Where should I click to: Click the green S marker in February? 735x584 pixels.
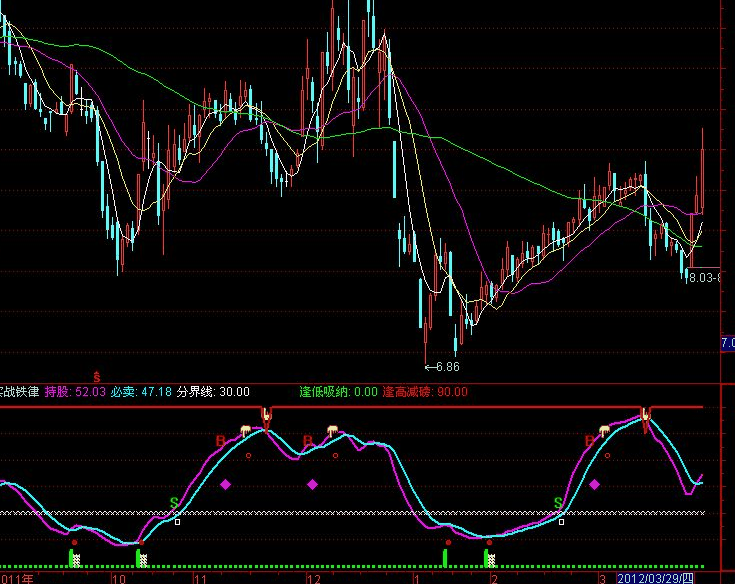558,503
